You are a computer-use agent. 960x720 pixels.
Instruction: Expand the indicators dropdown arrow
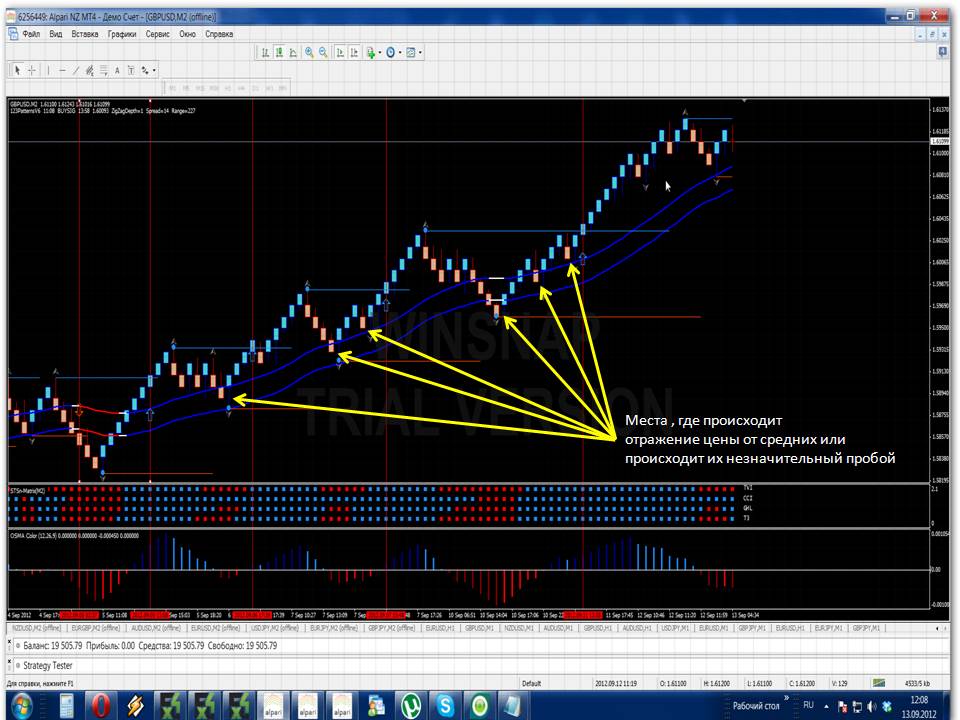[x=380, y=53]
